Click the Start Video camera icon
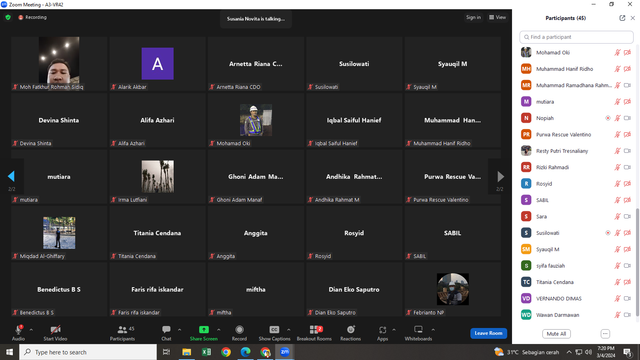The width and height of the screenshot is (640, 360). pos(56,329)
